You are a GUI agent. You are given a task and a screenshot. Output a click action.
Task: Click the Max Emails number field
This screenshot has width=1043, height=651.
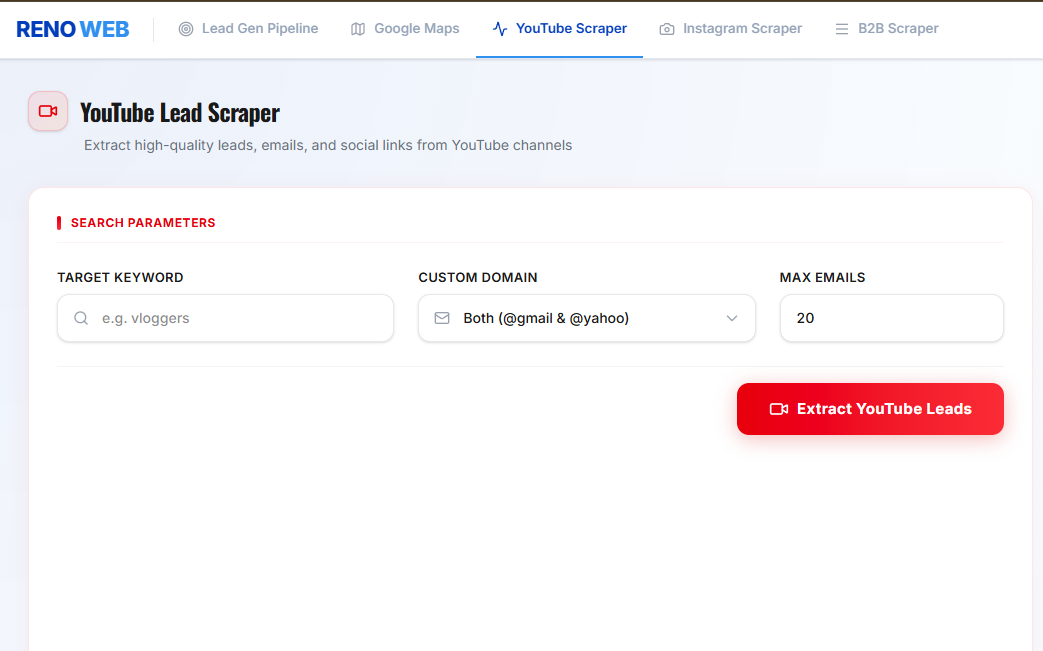pos(891,318)
